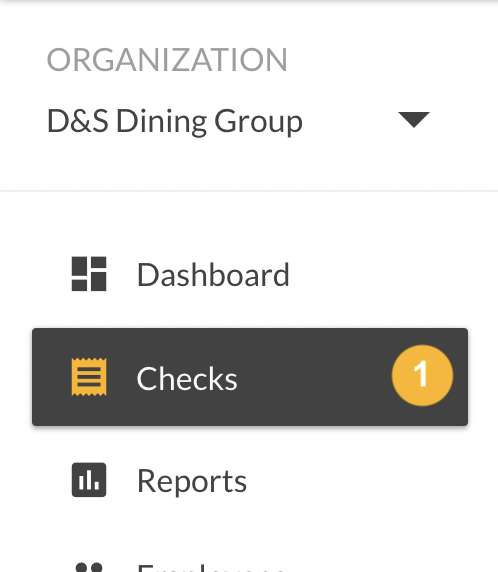
Task: Click the ORGANIZATION heading label
Action: [x=167, y=60]
